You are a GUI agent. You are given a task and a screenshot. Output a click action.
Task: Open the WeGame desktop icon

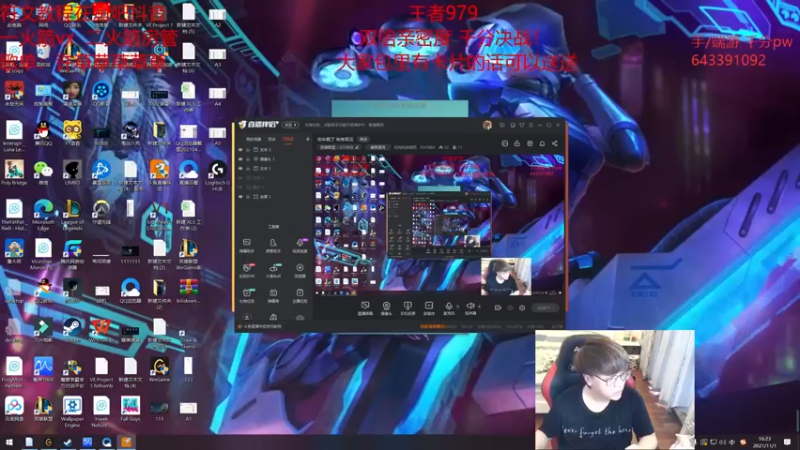click(159, 370)
